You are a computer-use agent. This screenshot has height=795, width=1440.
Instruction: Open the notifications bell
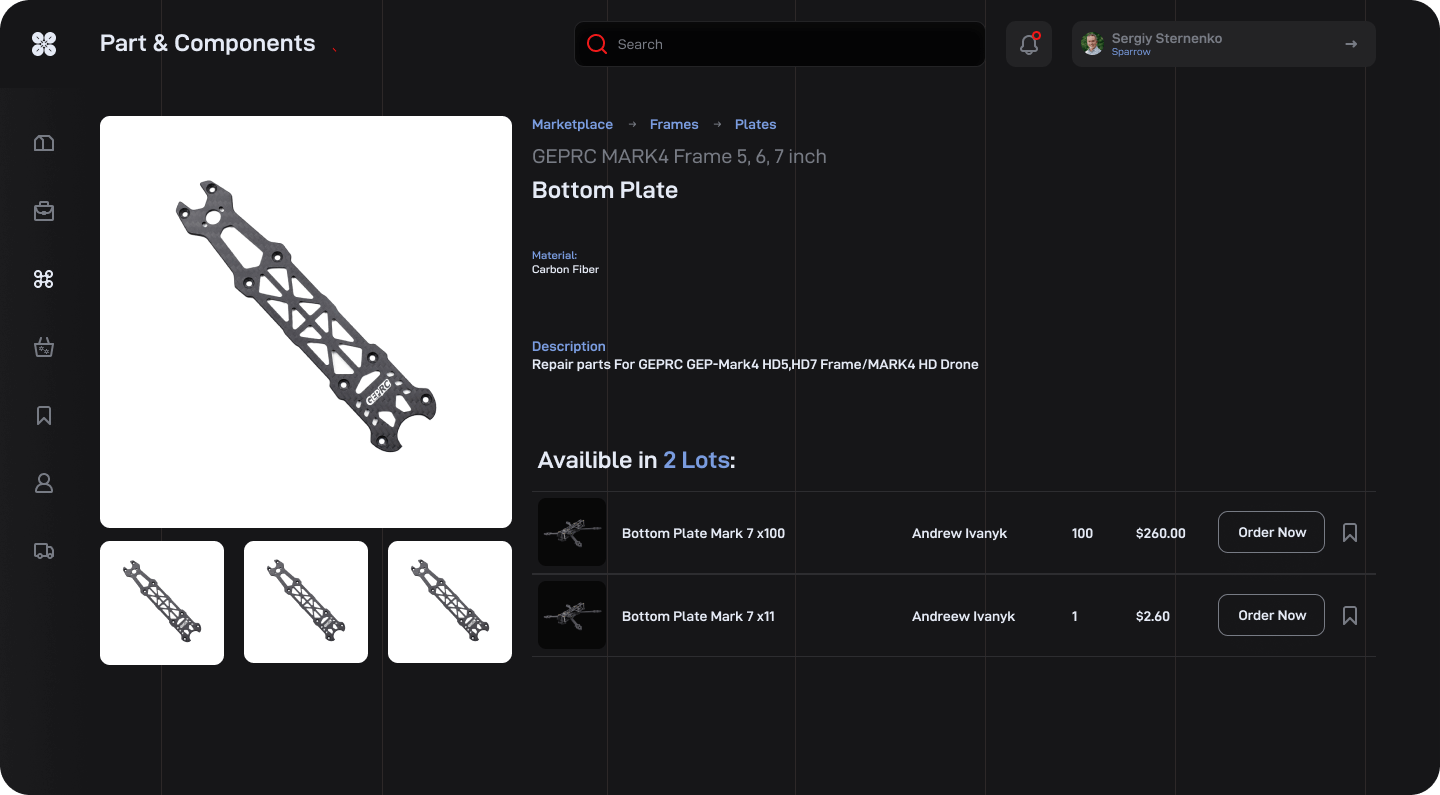pos(1028,44)
